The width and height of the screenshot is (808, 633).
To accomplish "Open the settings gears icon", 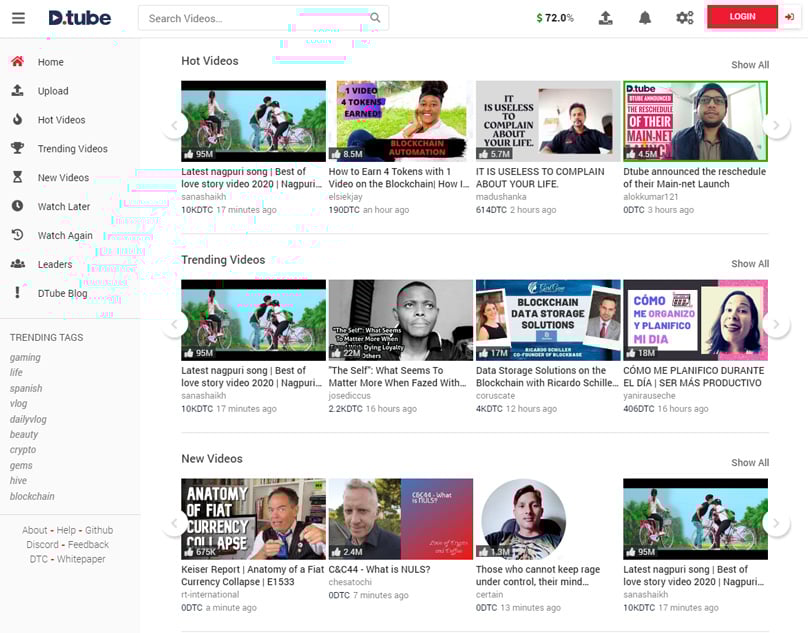I will click(685, 18).
